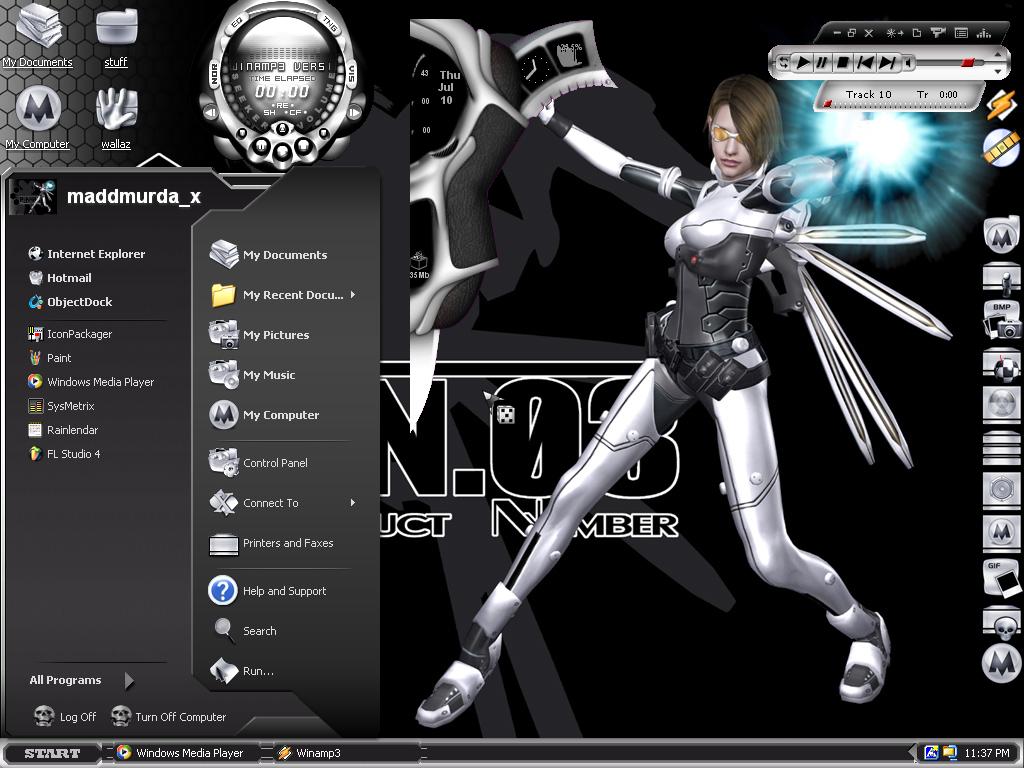Open the playlist icon in player titlebar

point(961,33)
